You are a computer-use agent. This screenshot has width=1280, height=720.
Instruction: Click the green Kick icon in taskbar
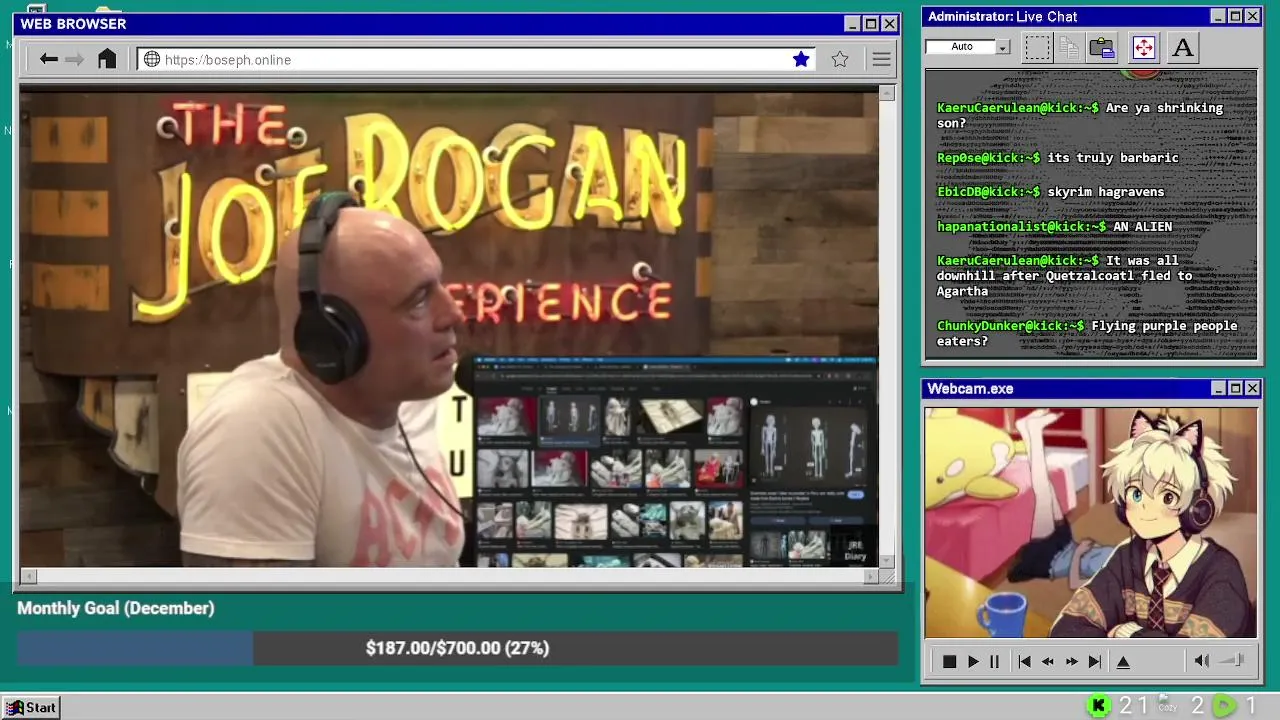click(x=1098, y=706)
